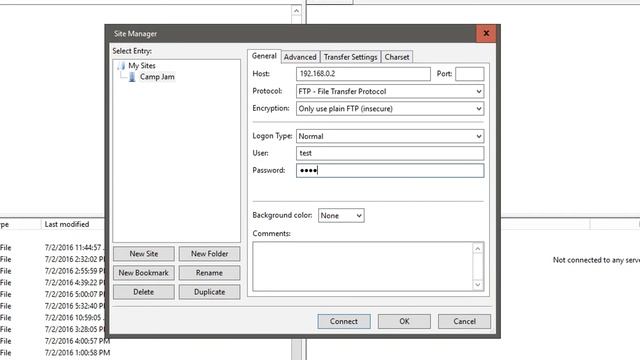The width and height of the screenshot is (640, 360).
Task: Click the Password input field
Action: pos(390,170)
